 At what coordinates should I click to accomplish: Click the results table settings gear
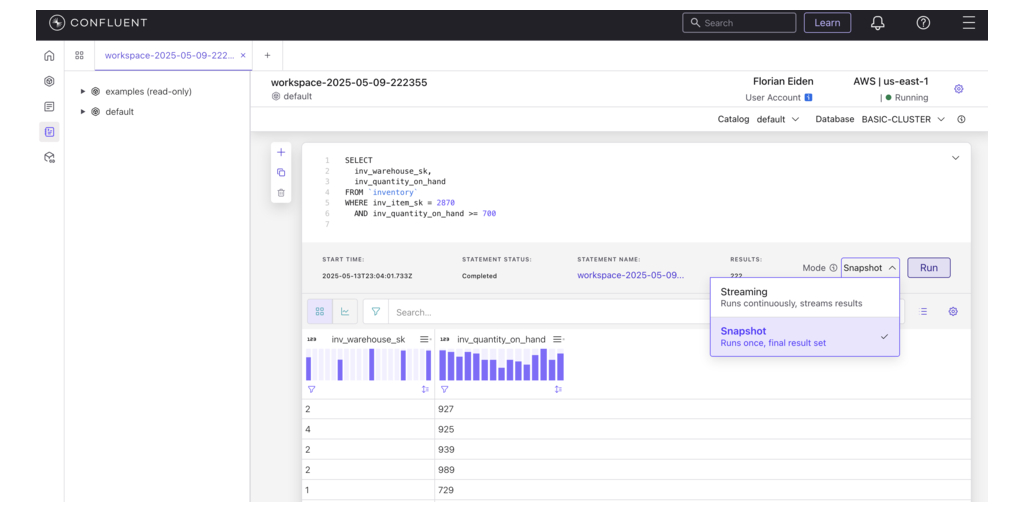click(x=953, y=312)
